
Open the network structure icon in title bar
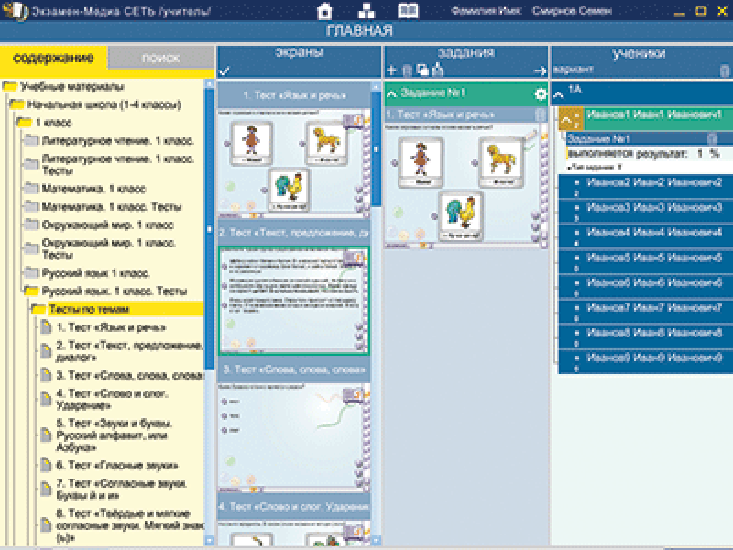point(366,11)
